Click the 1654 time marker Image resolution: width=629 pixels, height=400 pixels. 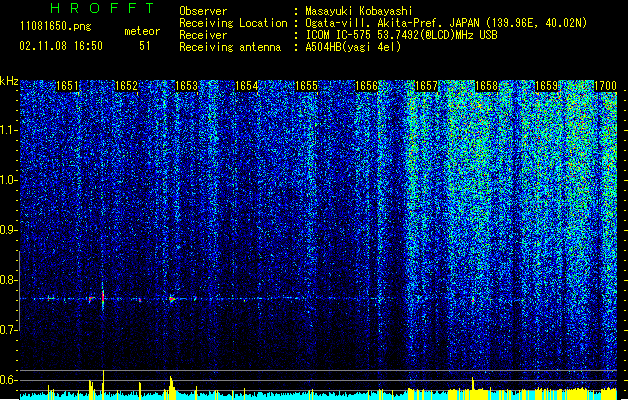click(246, 86)
